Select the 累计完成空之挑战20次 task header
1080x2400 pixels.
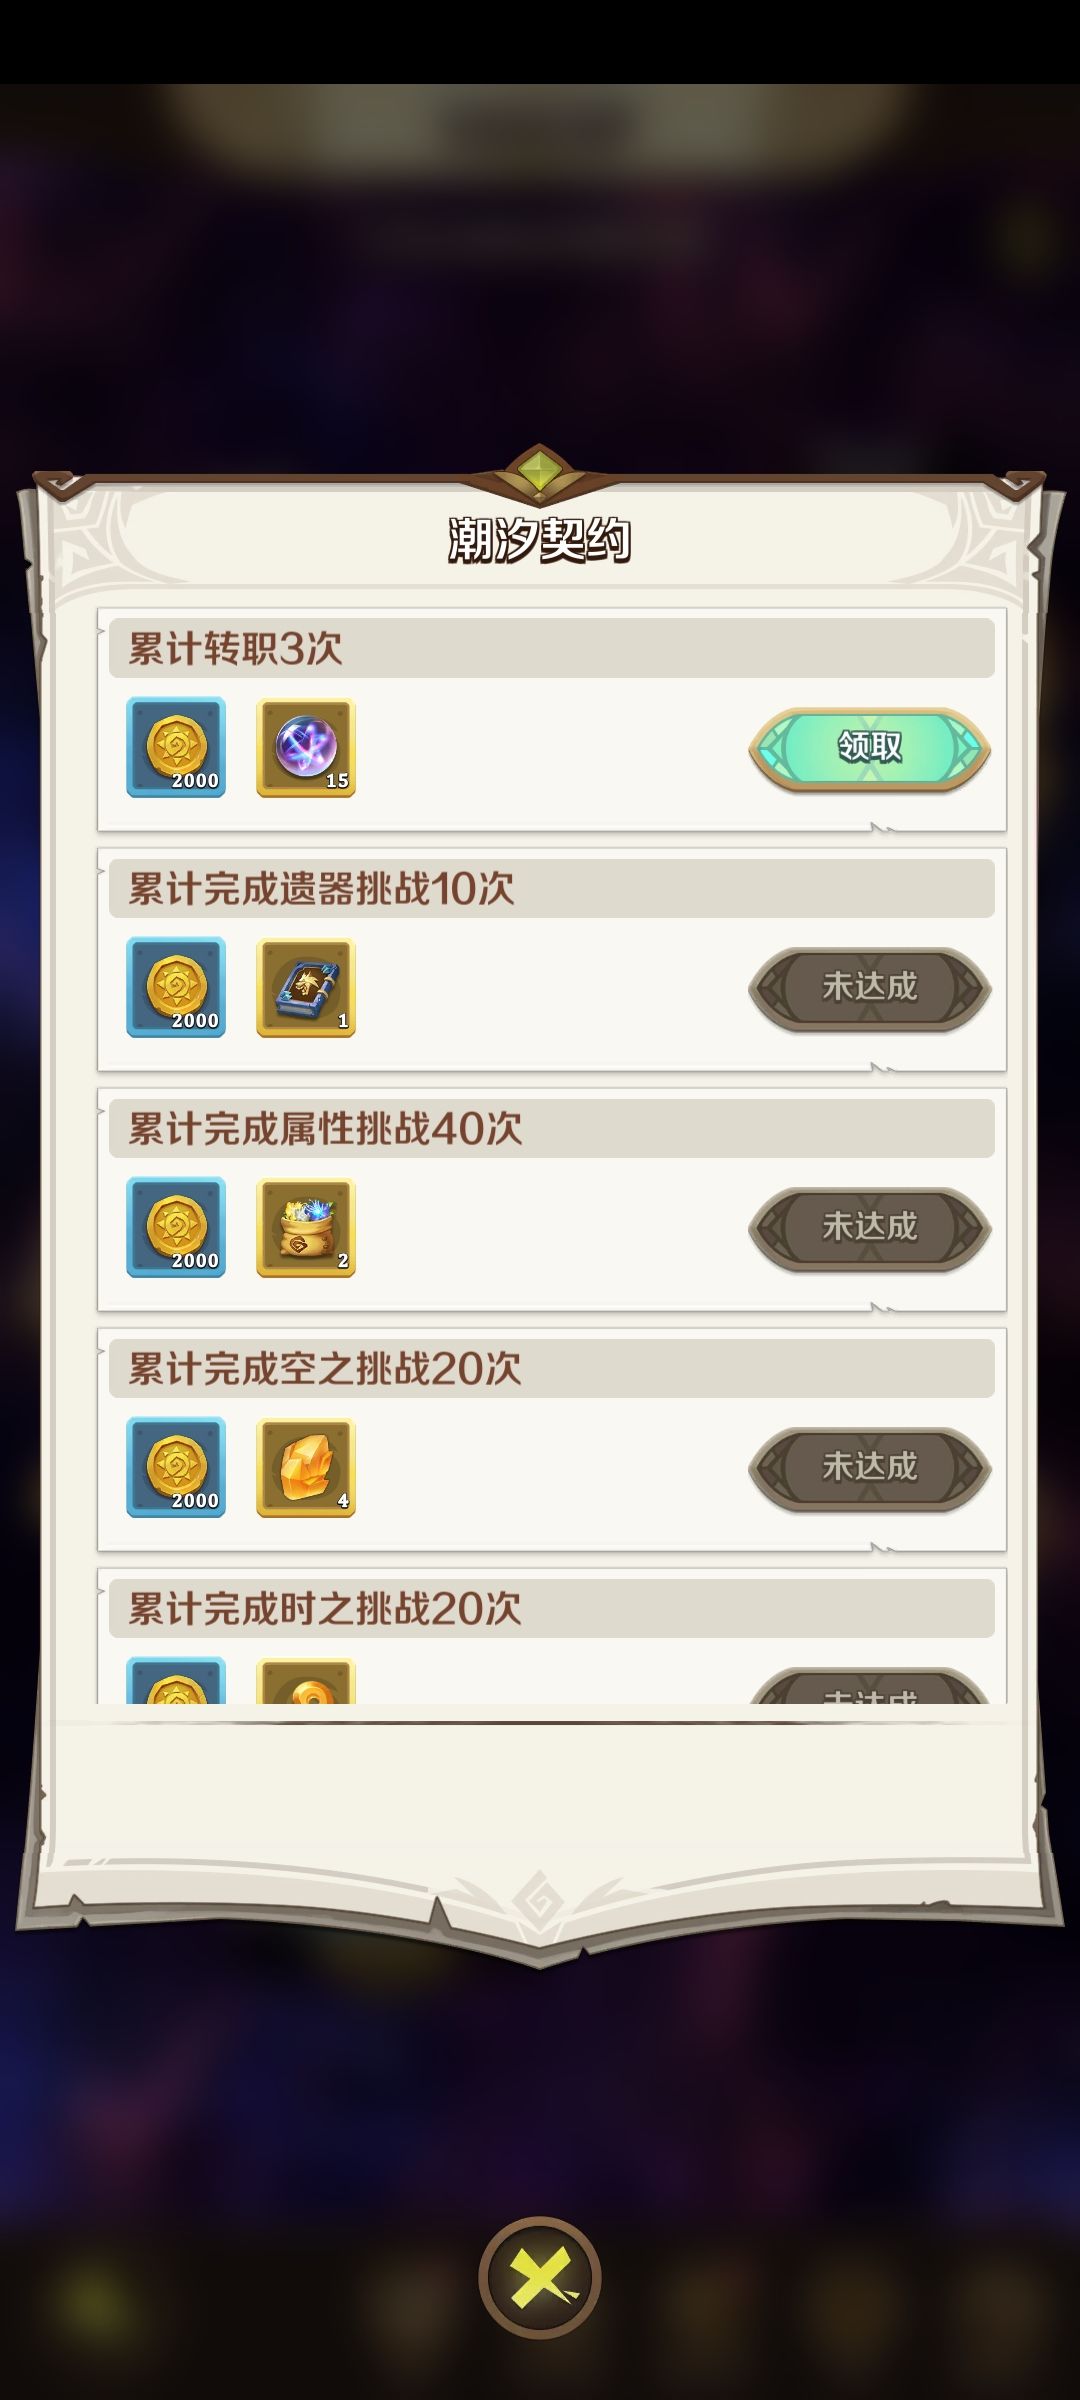[552, 1368]
